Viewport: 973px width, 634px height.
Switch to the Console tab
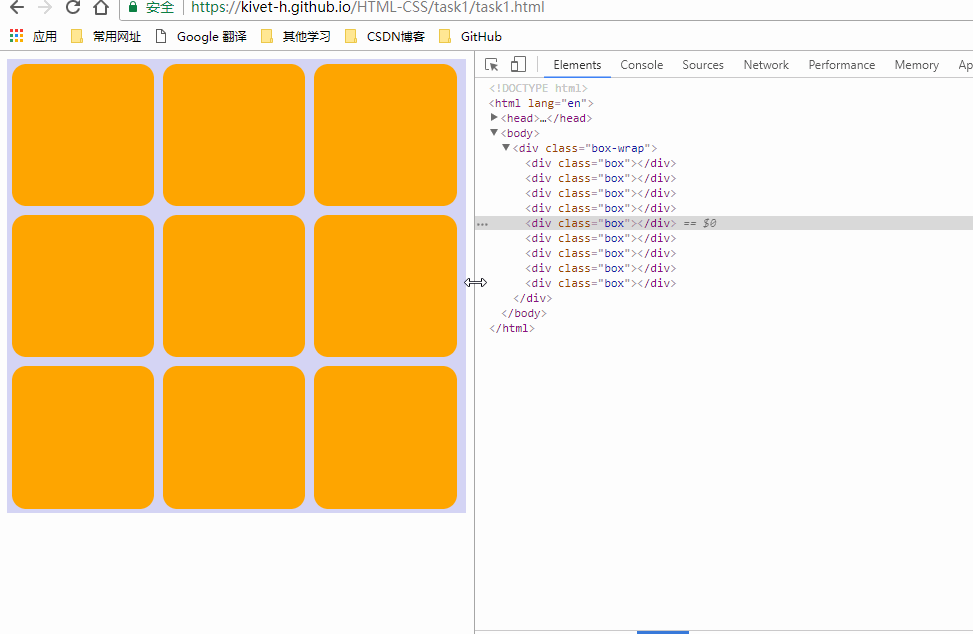(x=641, y=65)
